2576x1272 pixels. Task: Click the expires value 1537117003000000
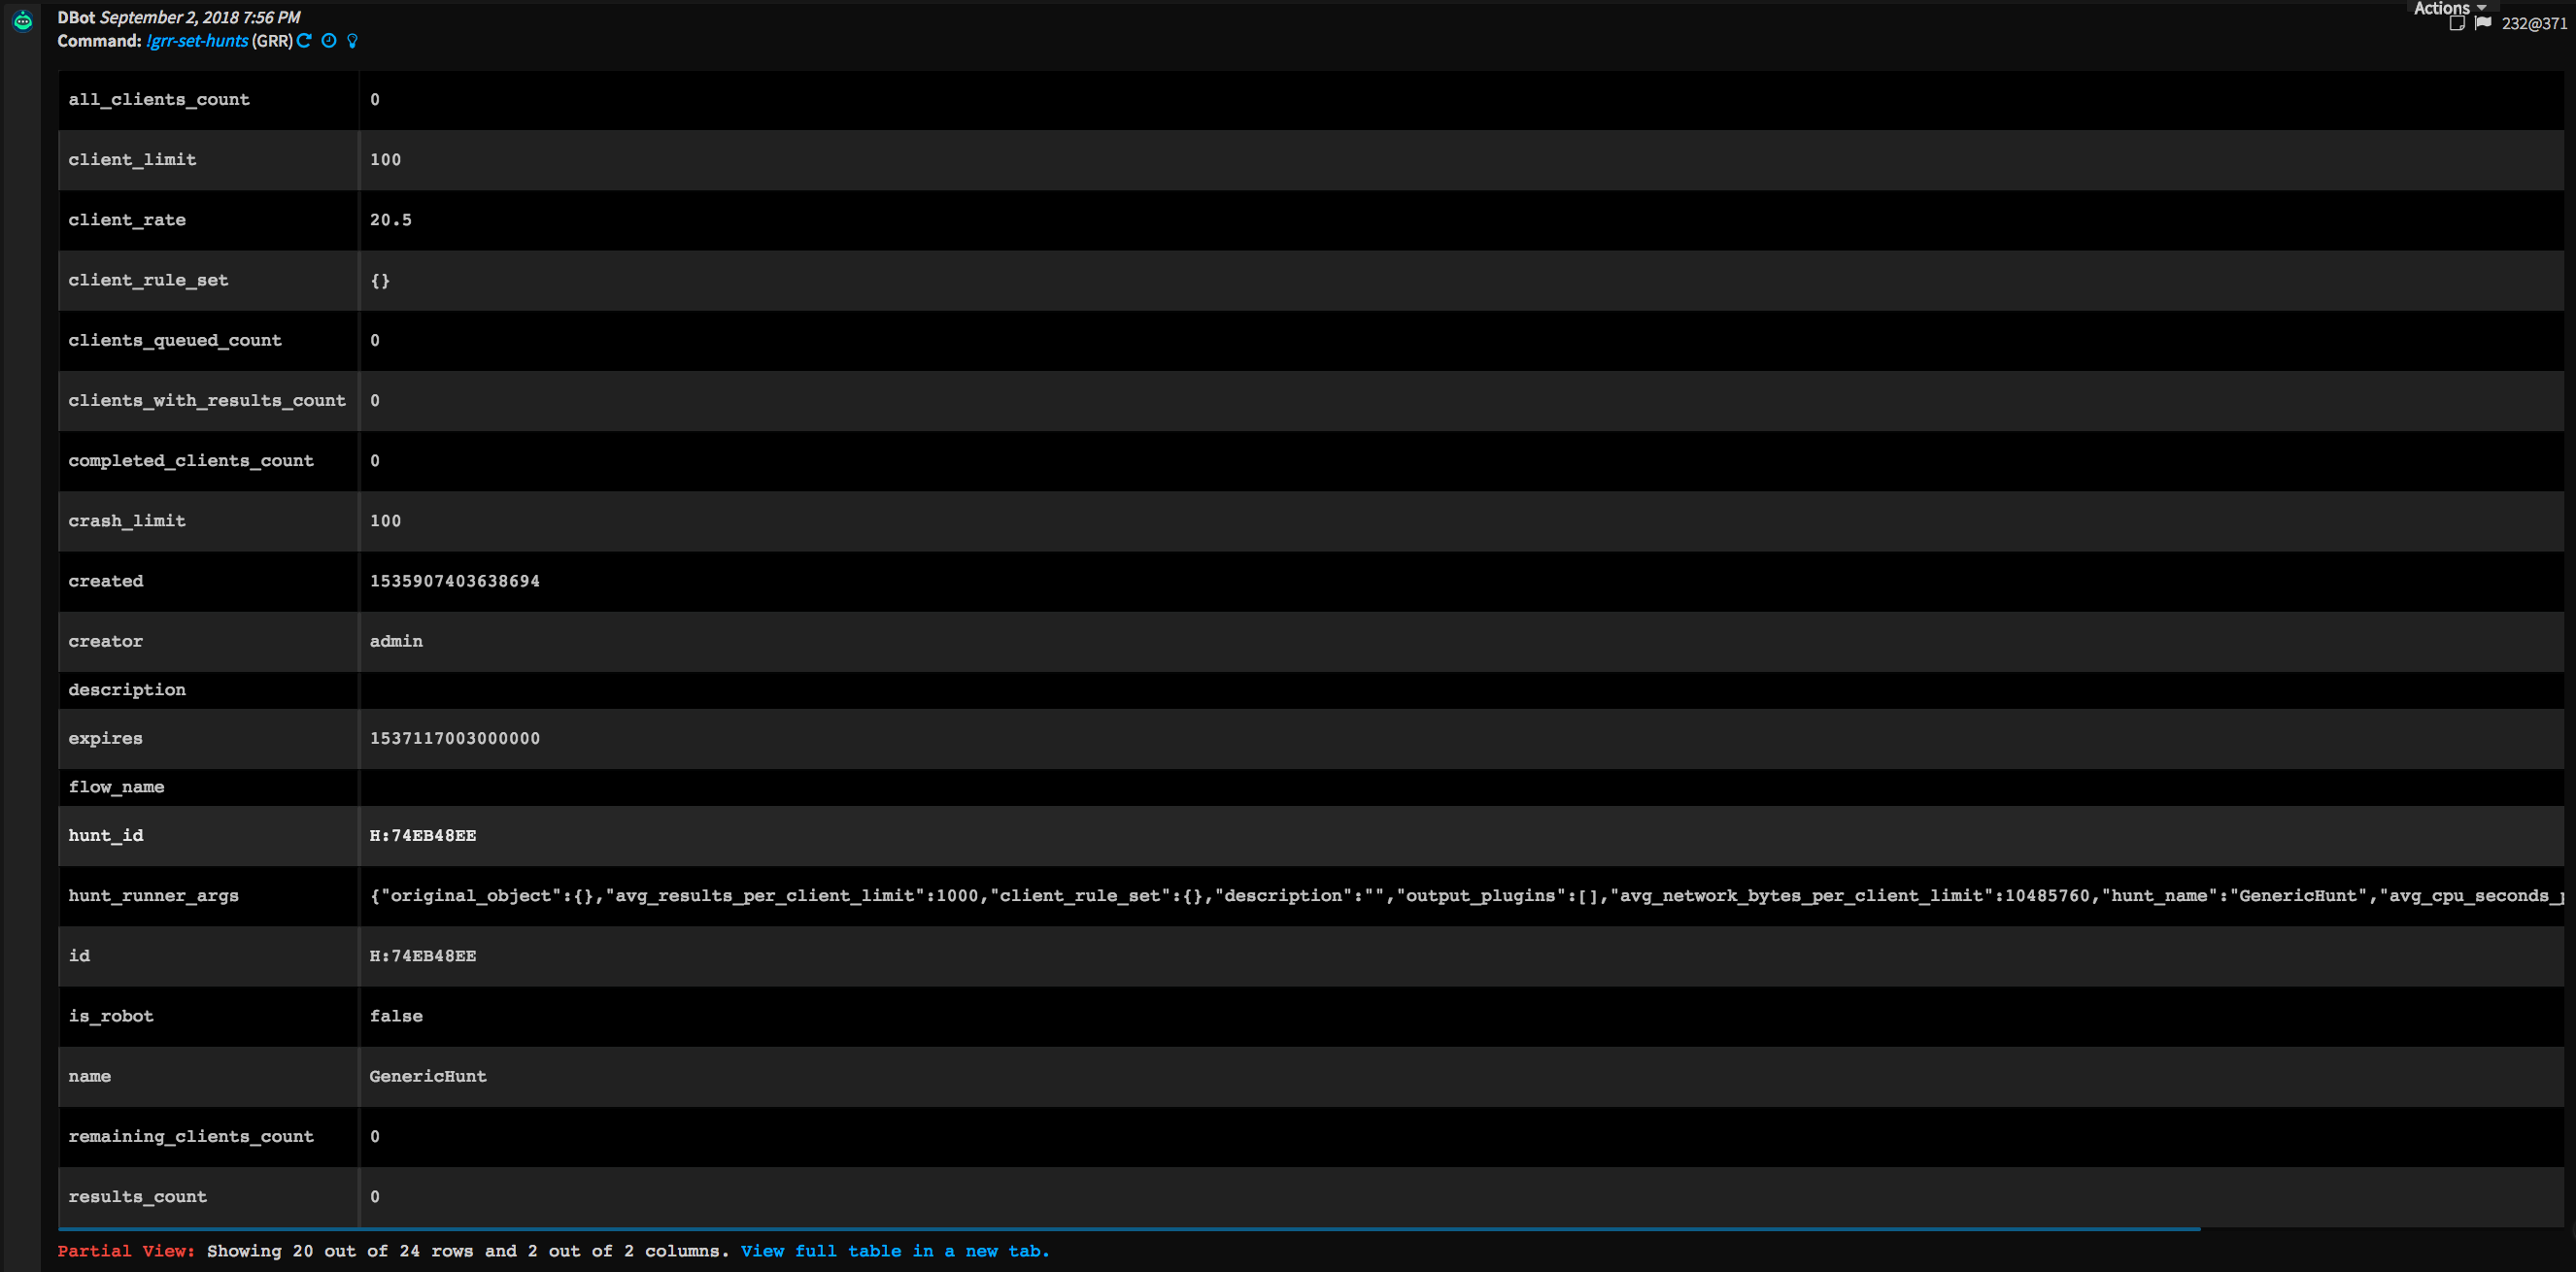click(454, 738)
